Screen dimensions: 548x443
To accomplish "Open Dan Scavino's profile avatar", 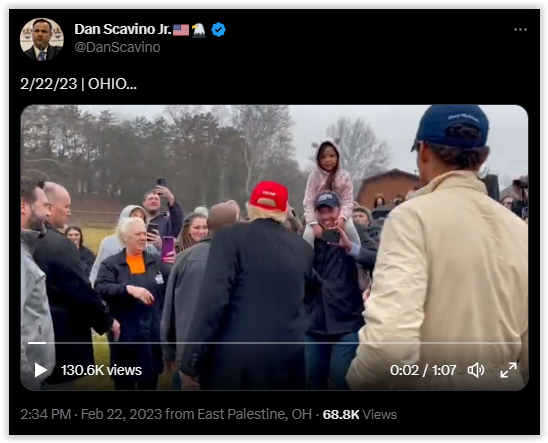I will [x=42, y=39].
